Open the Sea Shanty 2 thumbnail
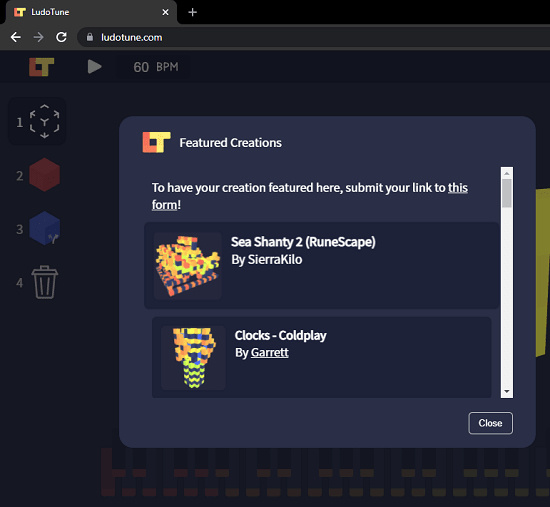Screen dimensions: 550x507 coord(188,266)
